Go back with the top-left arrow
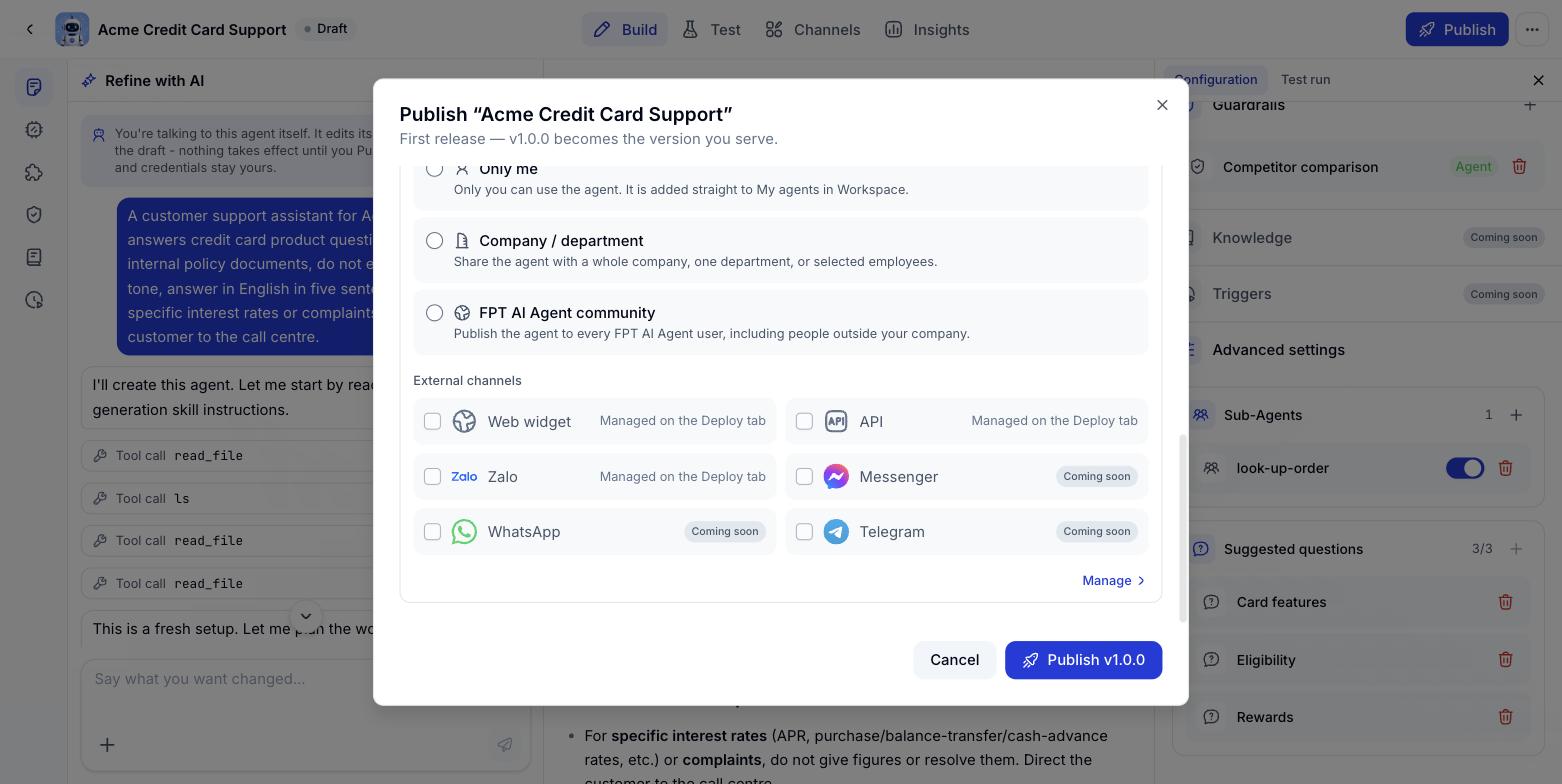Screen dimensions: 1562x784 point(30,29)
